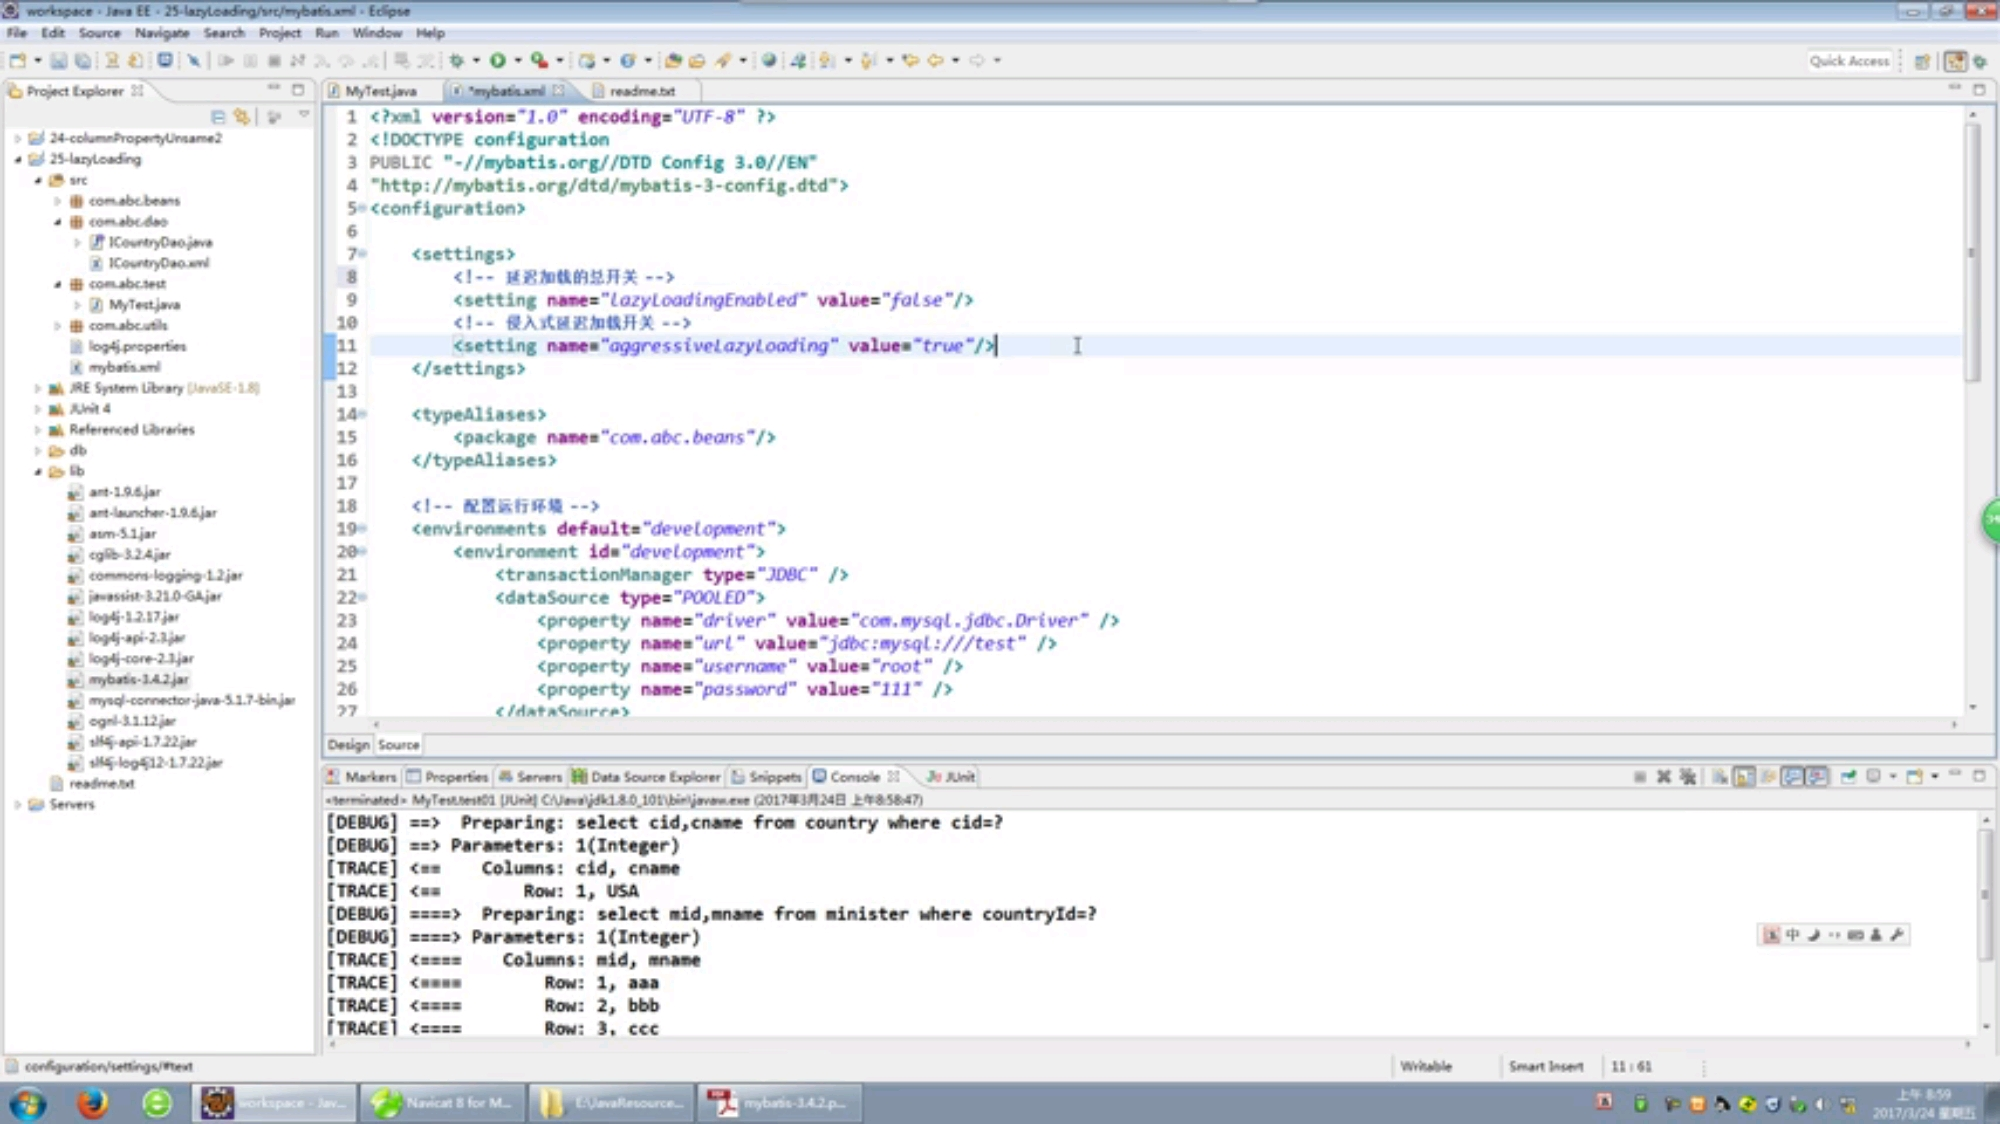Click the Clear Console icon
Screen dimensions: 2000x1124
pyautogui.click(x=1719, y=777)
